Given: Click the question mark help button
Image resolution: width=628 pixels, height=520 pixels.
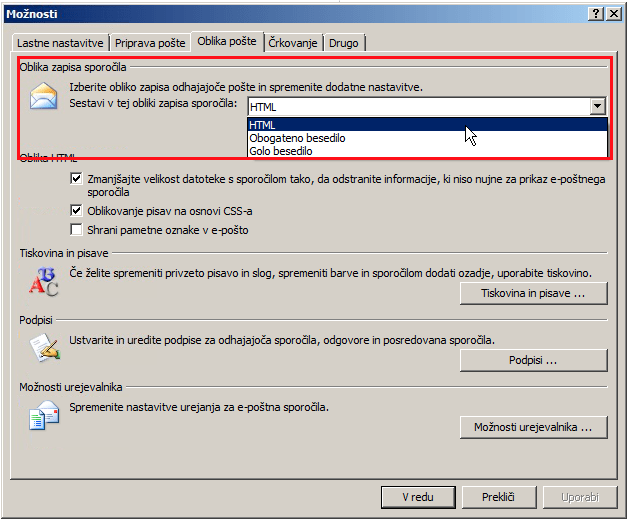Looking at the screenshot, I should point(597,12).
